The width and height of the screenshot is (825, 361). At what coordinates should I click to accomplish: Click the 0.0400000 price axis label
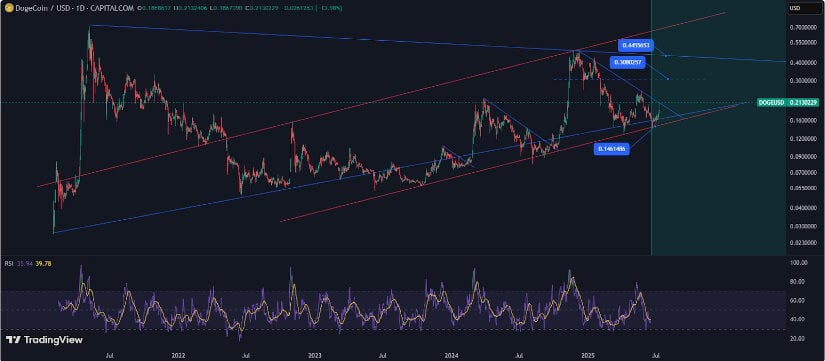(x=802, y=208)
